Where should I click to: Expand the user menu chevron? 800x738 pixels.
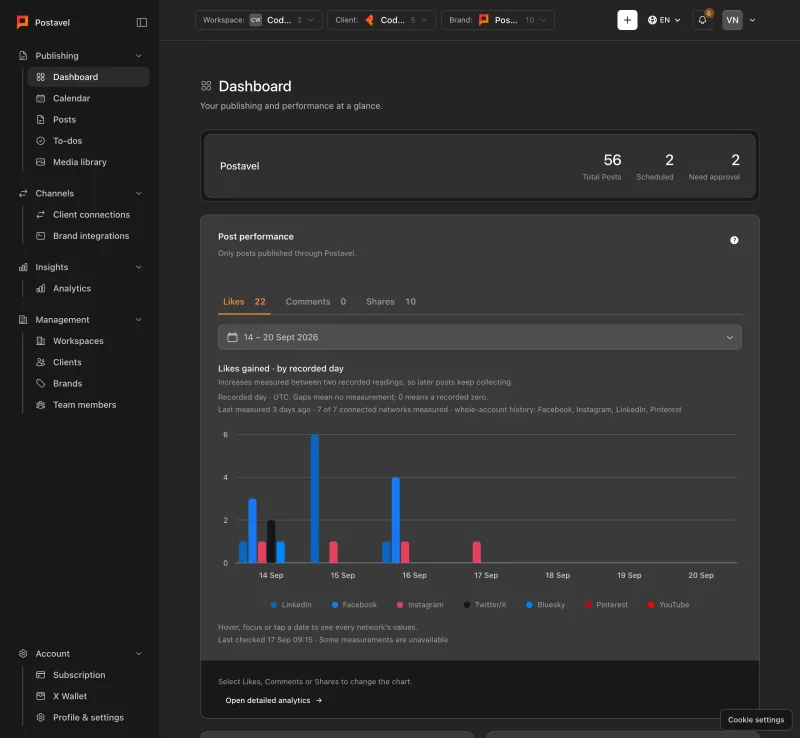tap(752, 20)
